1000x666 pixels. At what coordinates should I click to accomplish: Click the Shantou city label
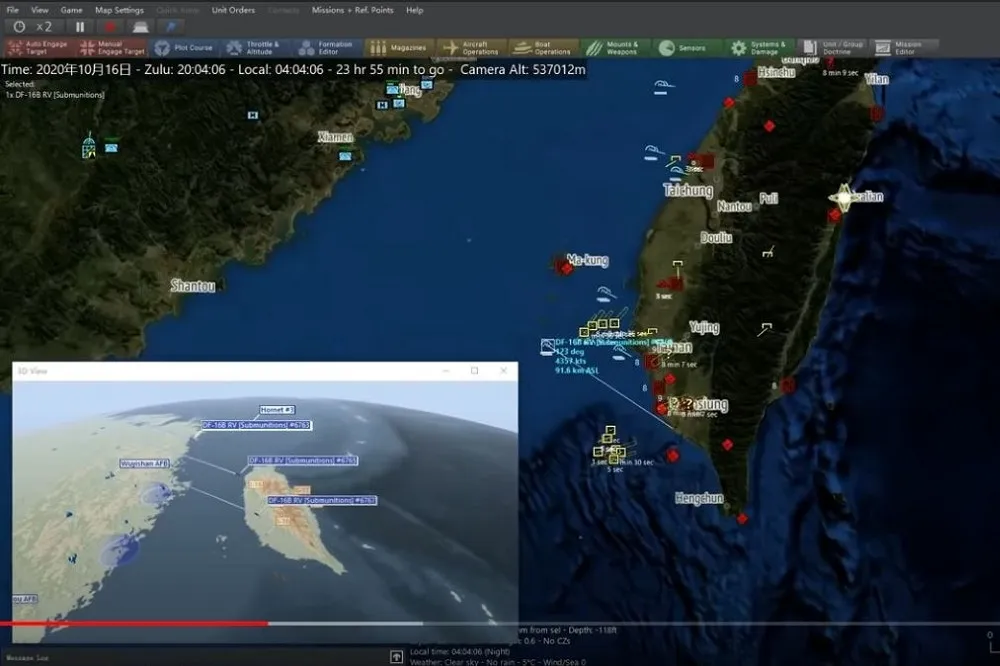[x=193, y=286]
